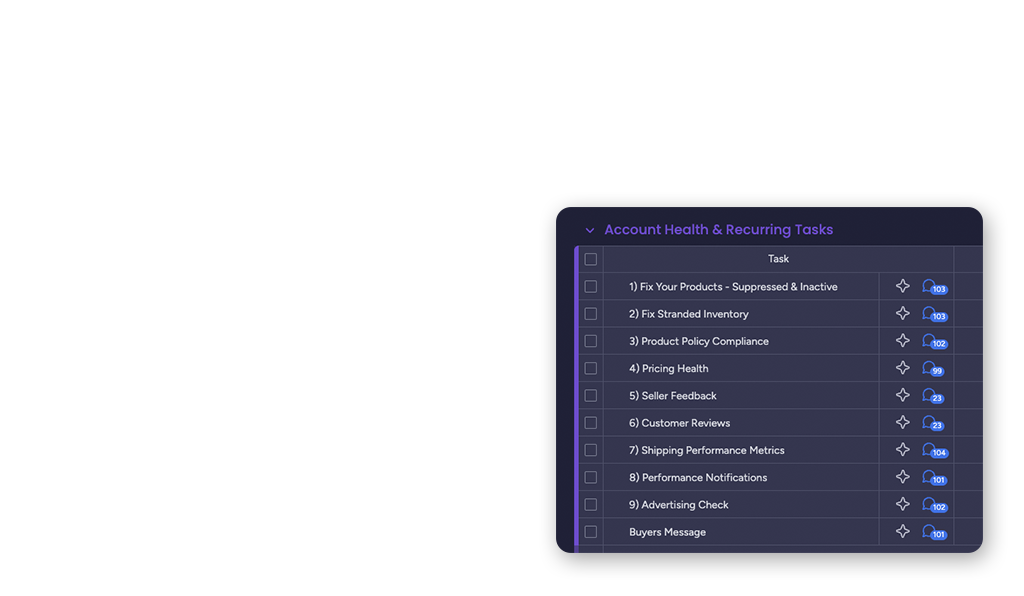The image size is (1024, 596).
Task: Select the purple group color bar
Action: tap(577, 400)
